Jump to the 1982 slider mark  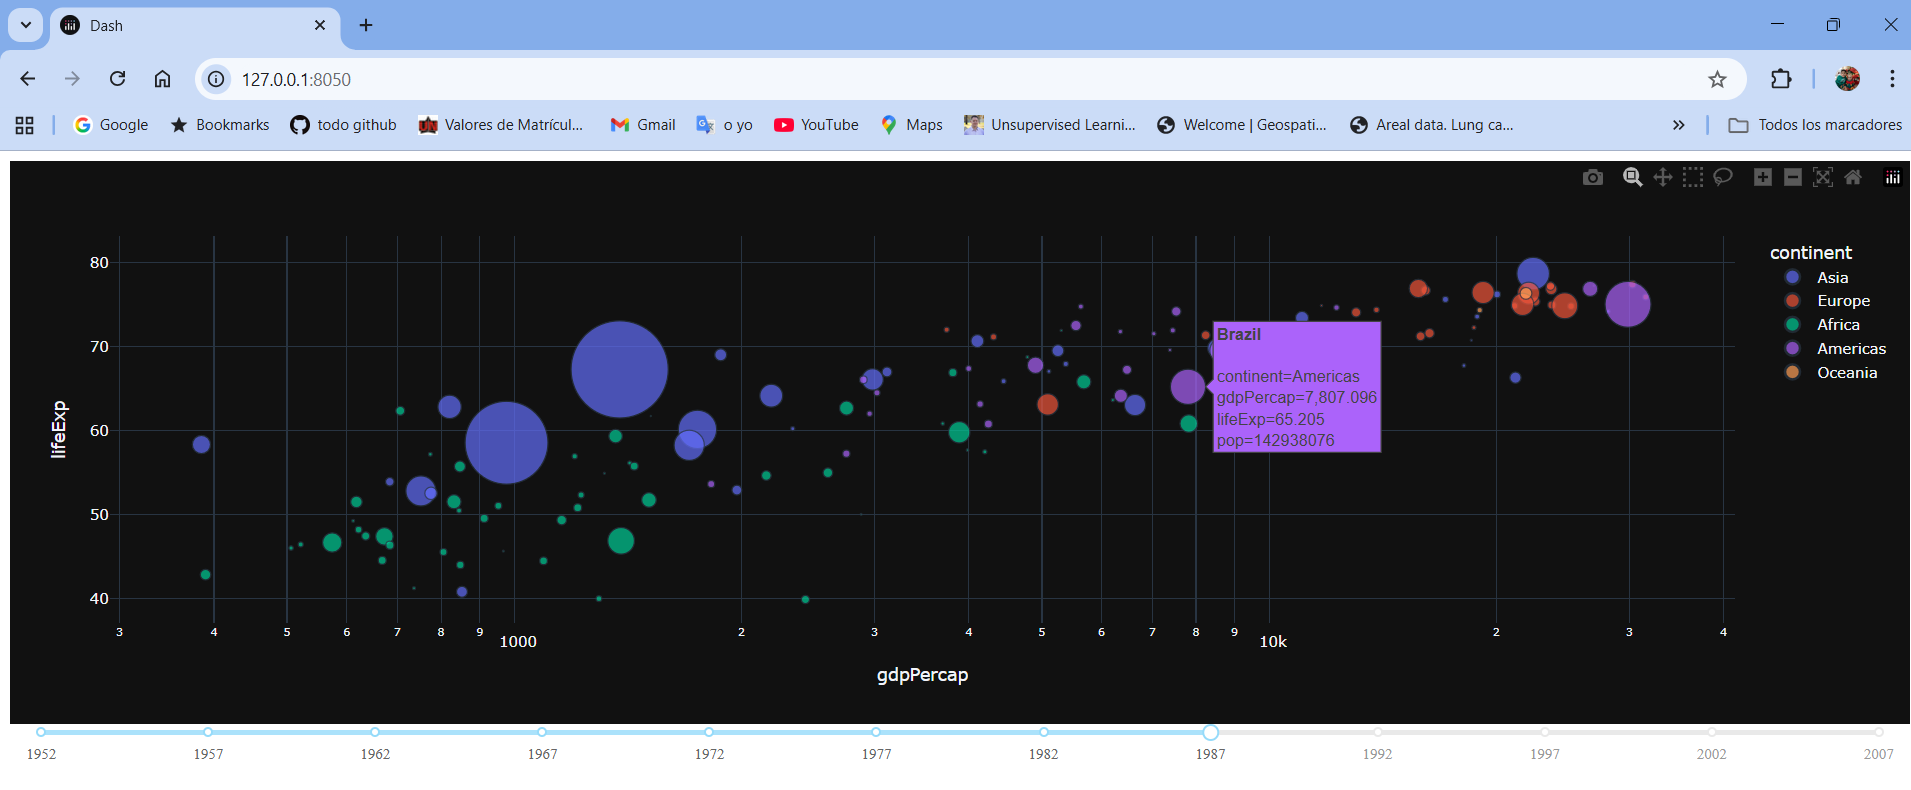tap(1043, 732)
